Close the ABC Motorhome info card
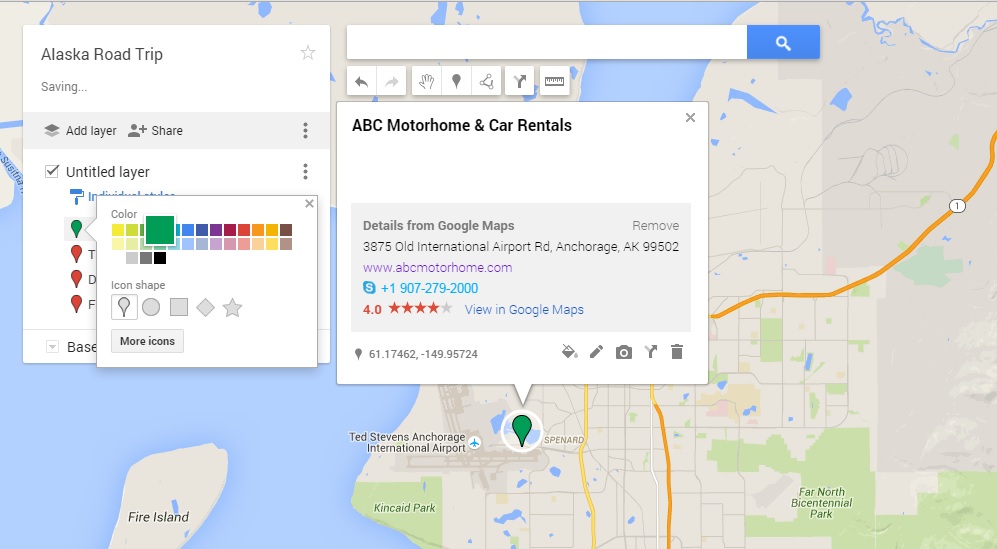Screen dimensions: 997x549 (x=691, y=118)
